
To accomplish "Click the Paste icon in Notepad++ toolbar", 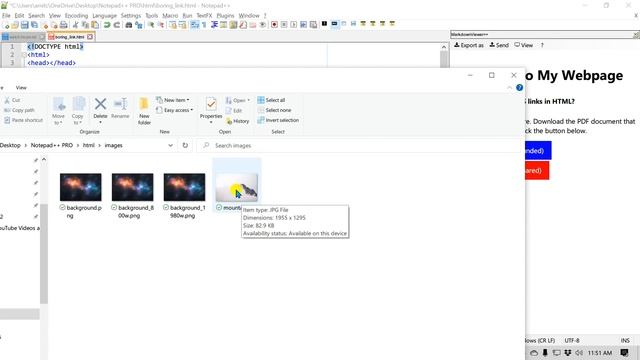I will tap(95, 25).
